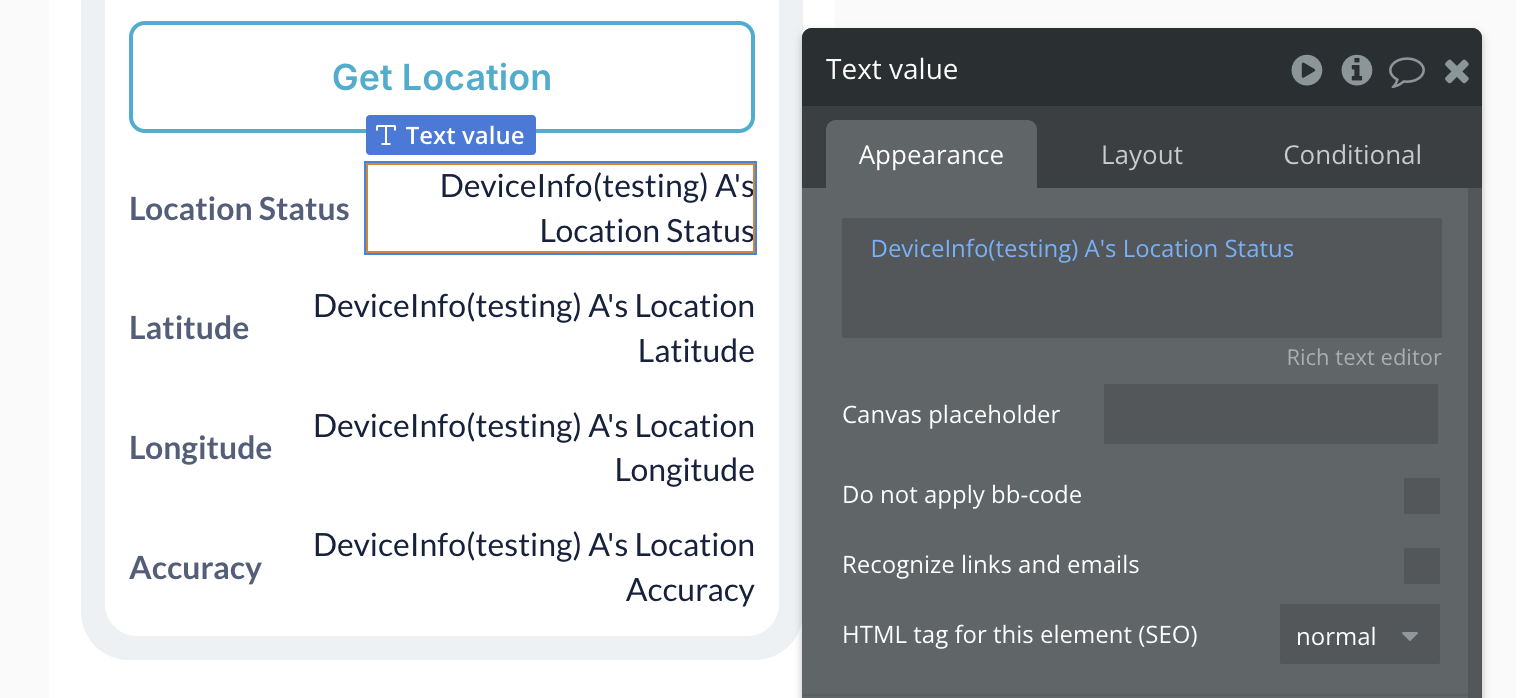The height and width of the screenshot is (698, 1520).
Task: Select the Longitude value text element
Action: (x=534, y=448)
